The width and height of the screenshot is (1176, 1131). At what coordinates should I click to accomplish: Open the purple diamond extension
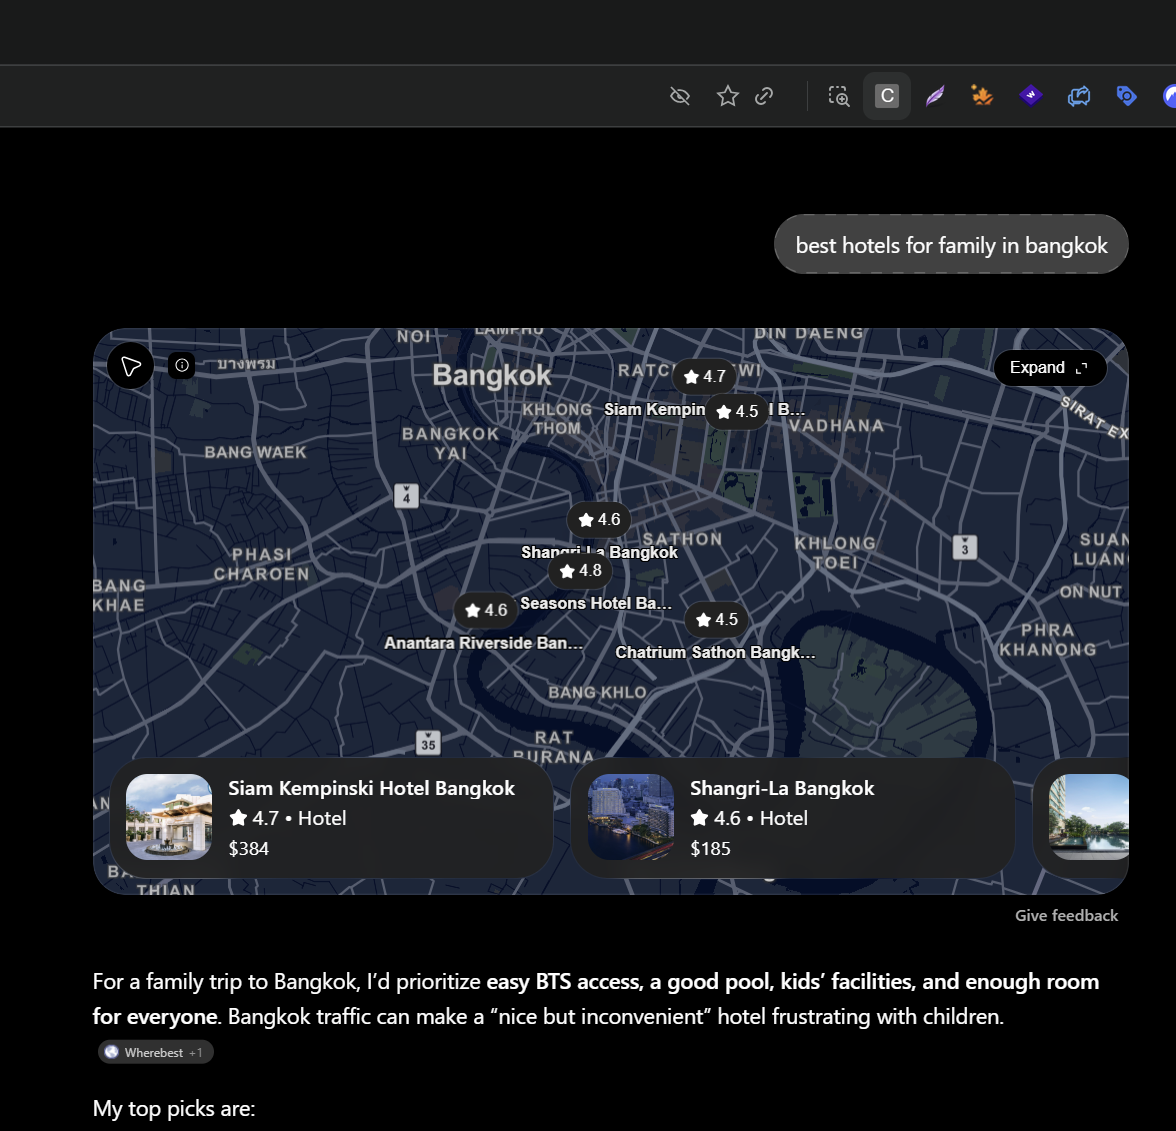[1031, 96]
